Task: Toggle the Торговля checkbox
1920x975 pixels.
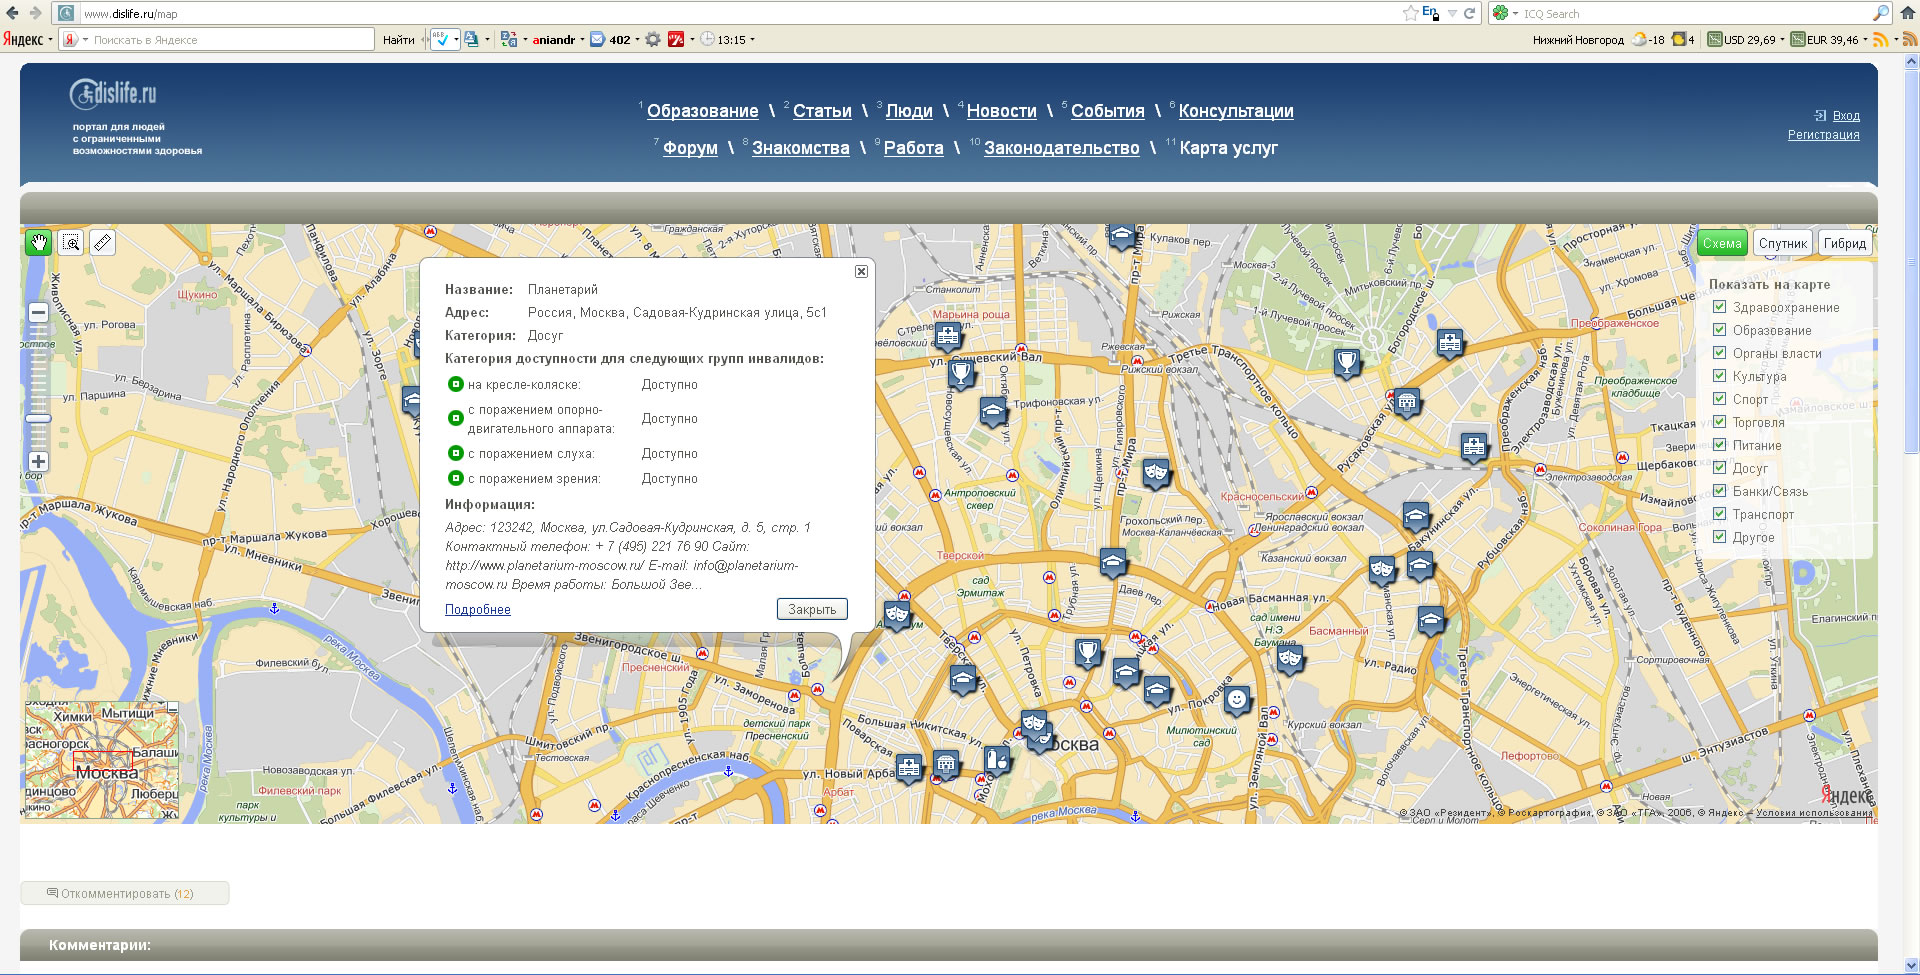Action: [1720, 422]
